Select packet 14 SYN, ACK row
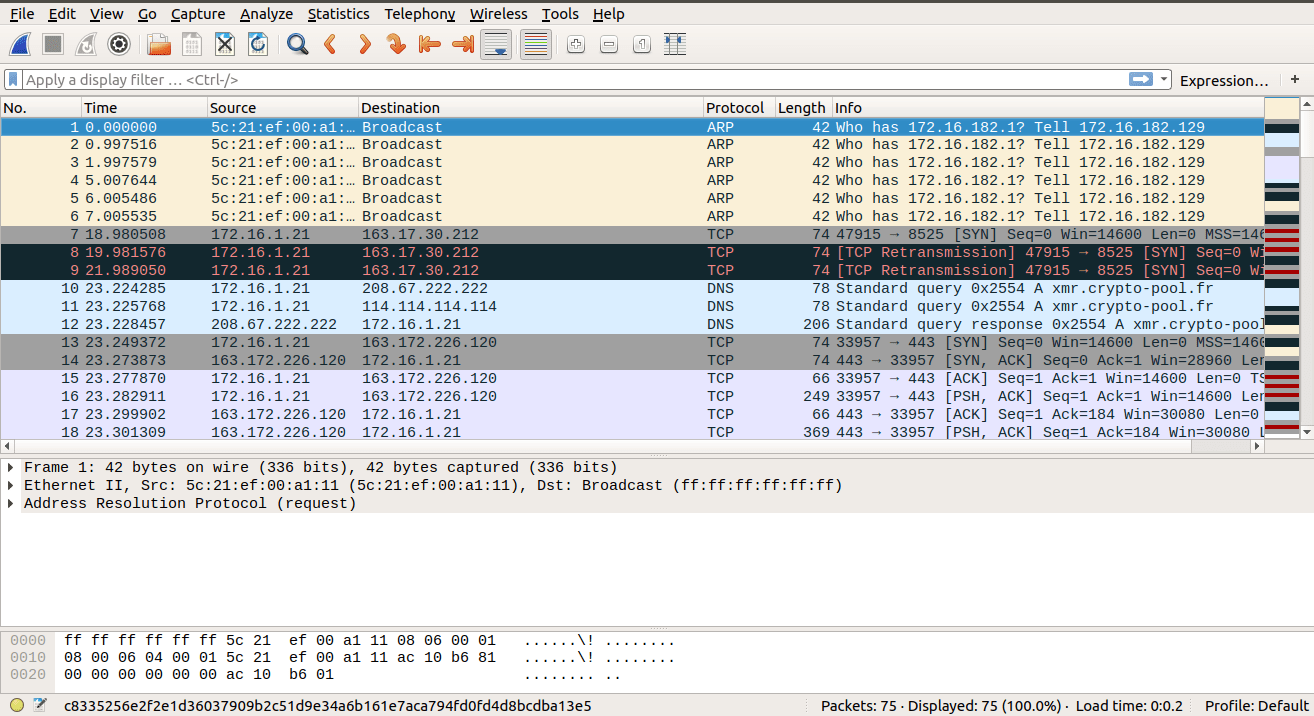Viewport: 1314px width, 716px height. (632, 360)
